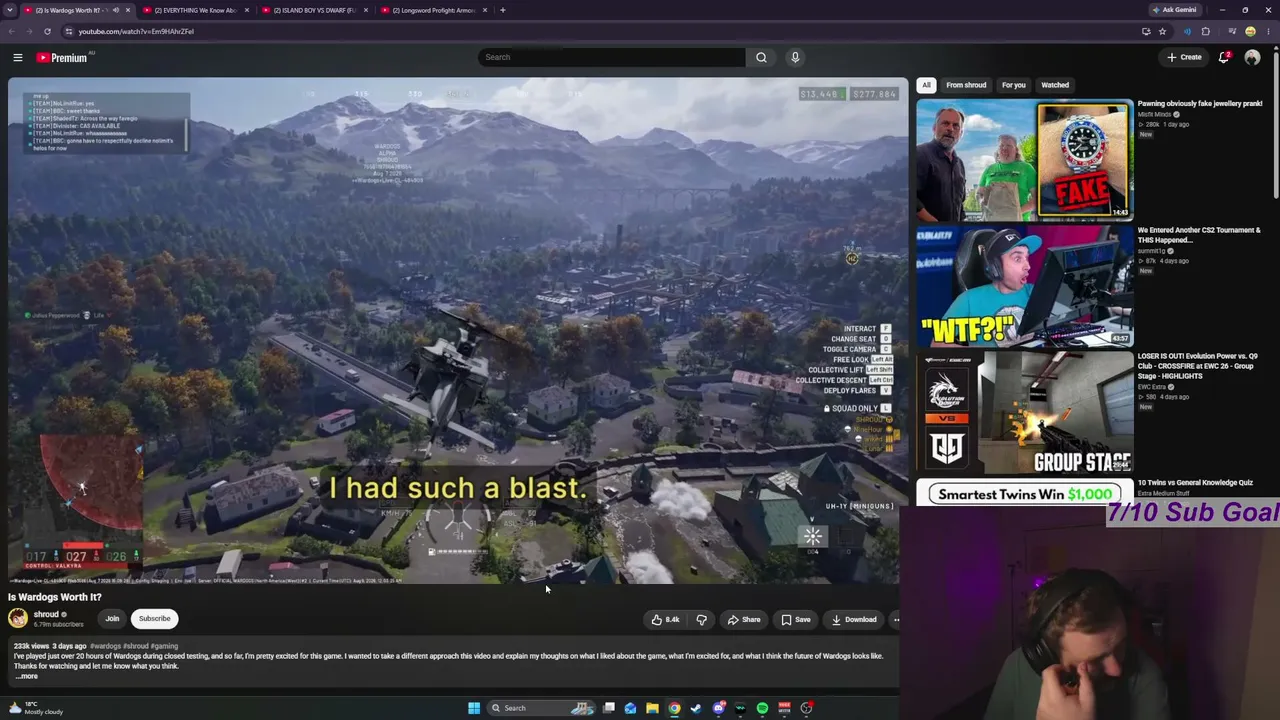Open more video actions ellipsis
The width and height of the screenshot is (1280, 720).
896,619
